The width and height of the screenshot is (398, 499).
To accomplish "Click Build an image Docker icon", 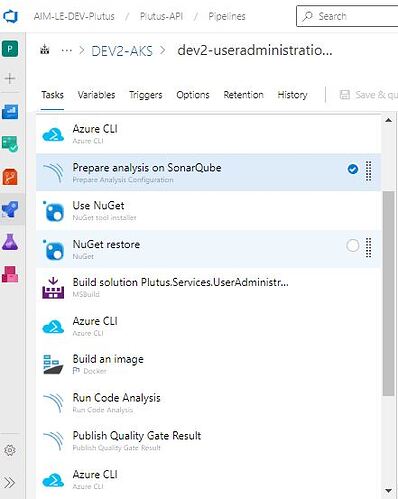I will (53, 364).
